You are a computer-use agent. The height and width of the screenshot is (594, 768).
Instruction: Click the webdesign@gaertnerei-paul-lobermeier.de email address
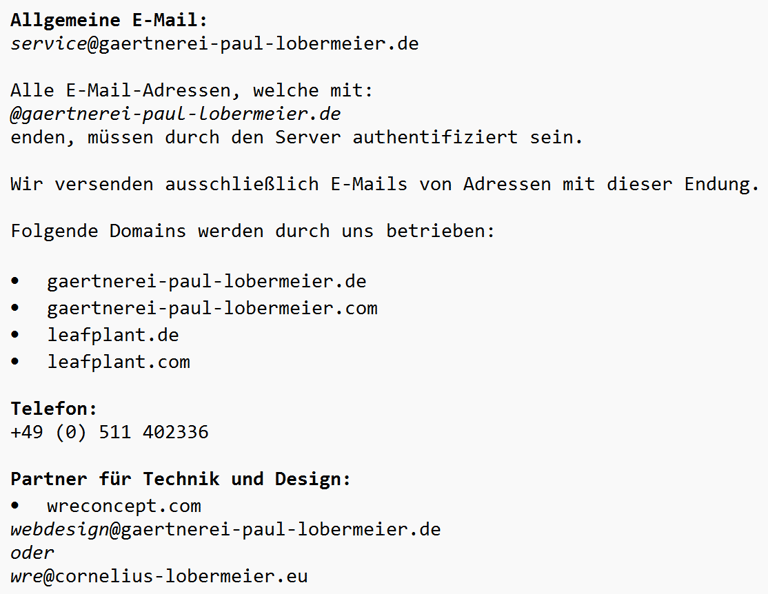click(x=225, y=528)
